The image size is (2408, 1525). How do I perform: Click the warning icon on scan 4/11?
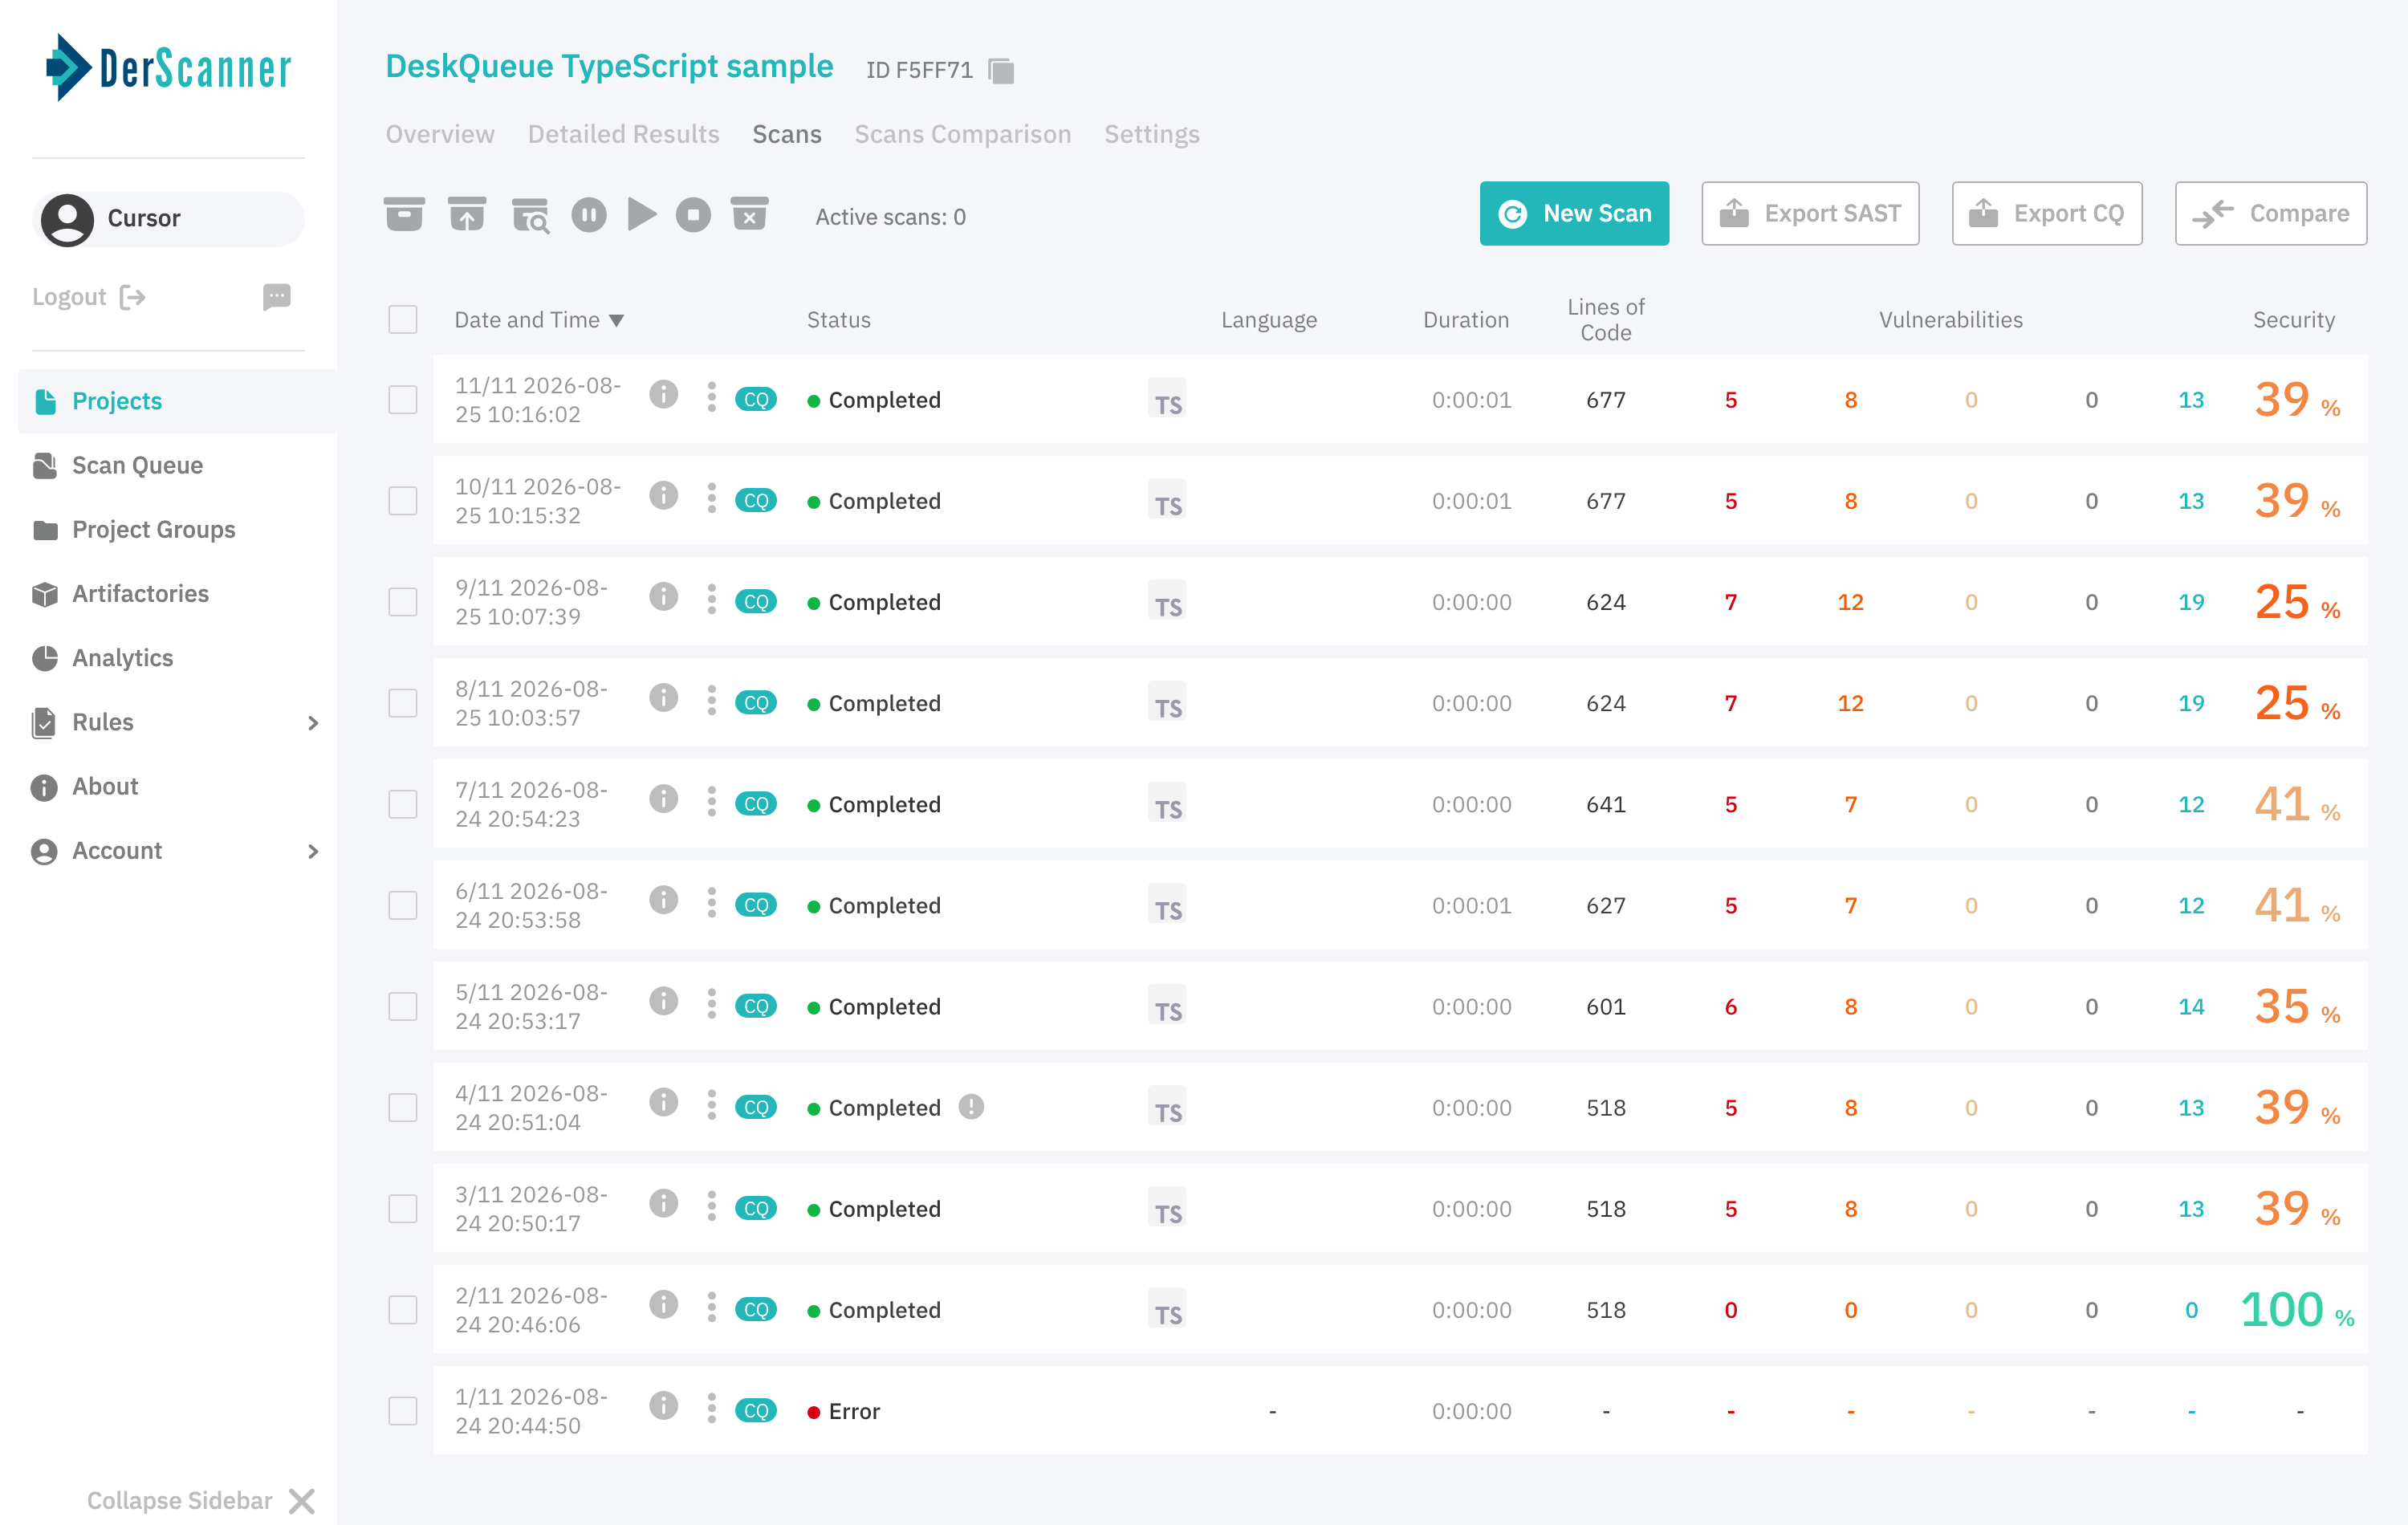tap(971, 1107)
